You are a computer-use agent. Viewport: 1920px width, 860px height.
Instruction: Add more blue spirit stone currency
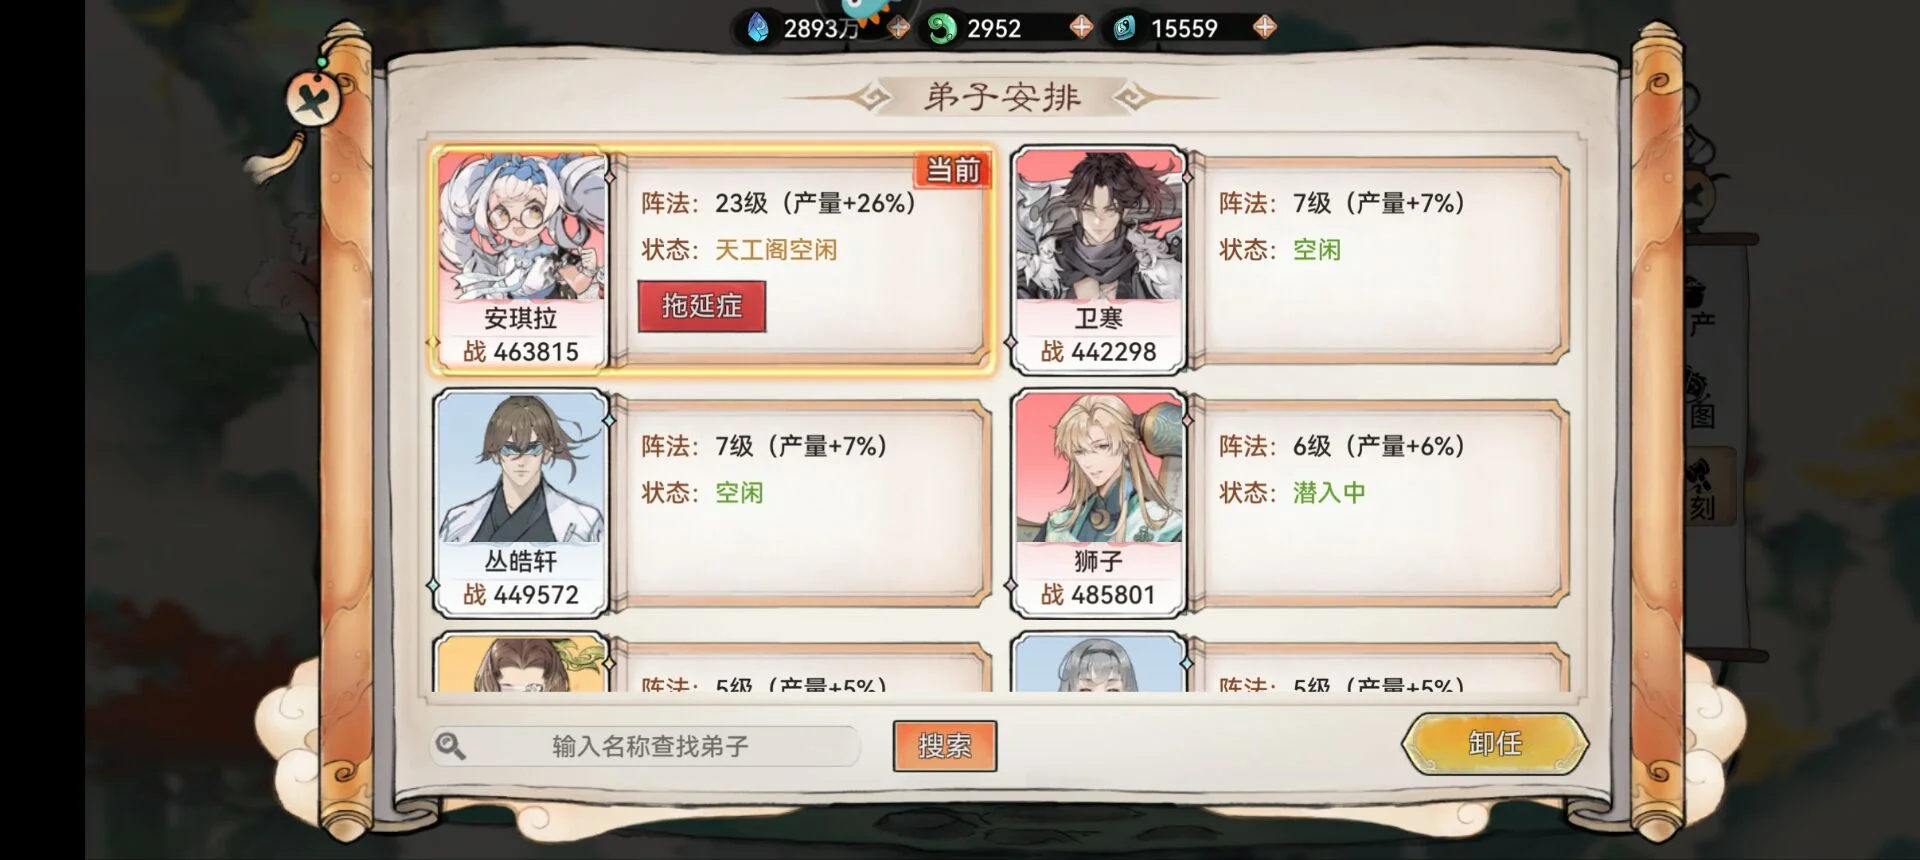899,28
